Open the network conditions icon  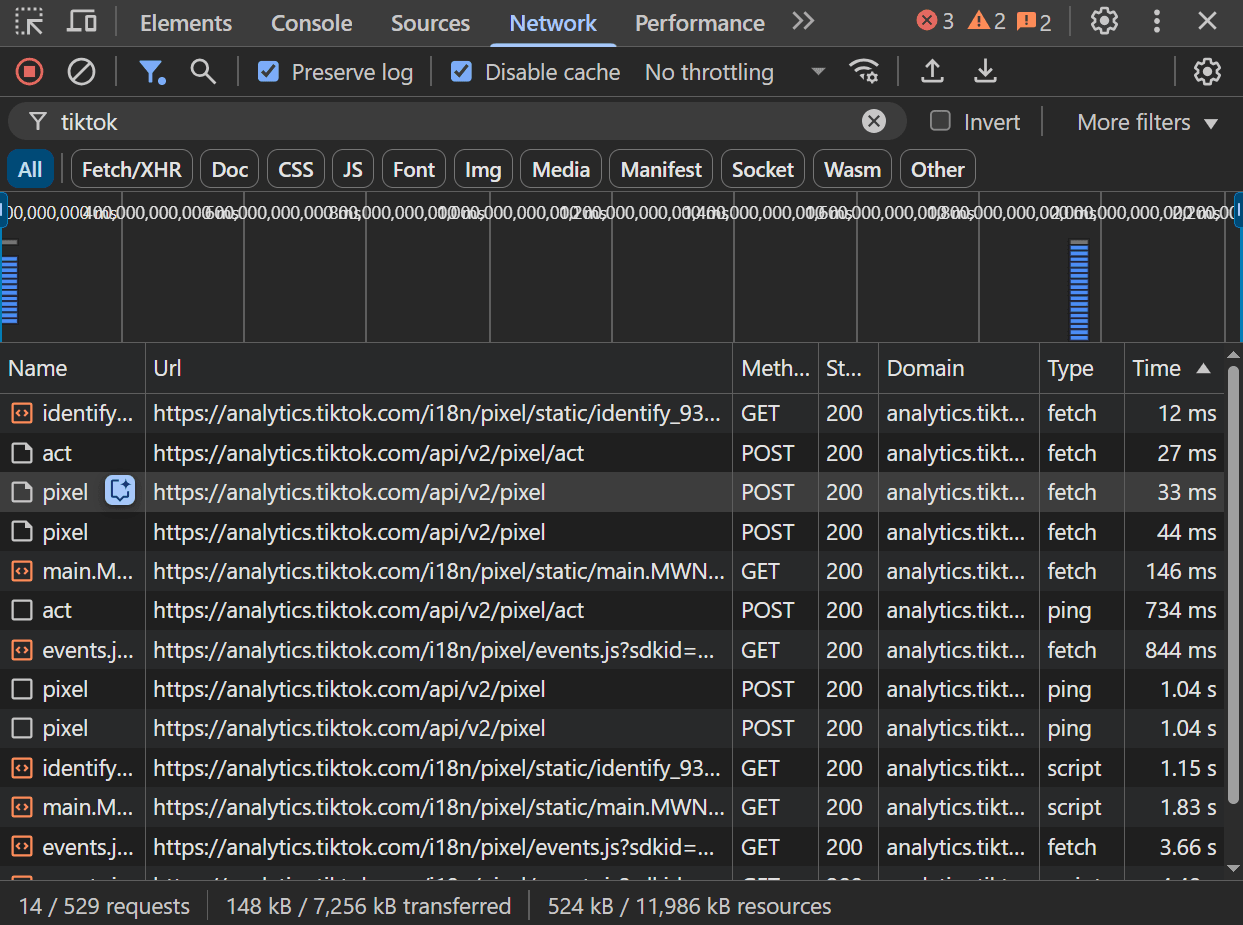pos(864,72)
